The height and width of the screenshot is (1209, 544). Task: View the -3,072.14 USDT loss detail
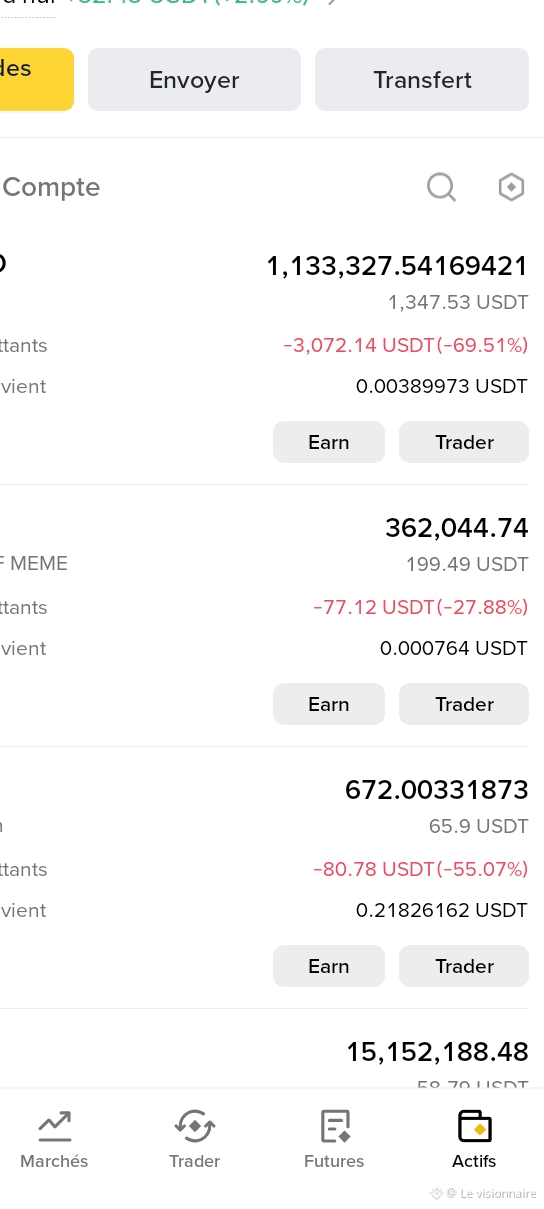(406, 345)
